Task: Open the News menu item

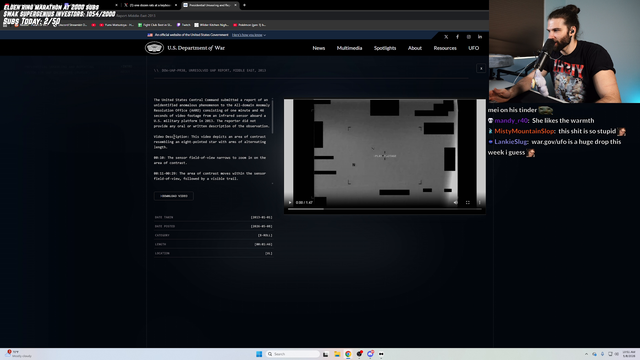Action: [319, 48]
